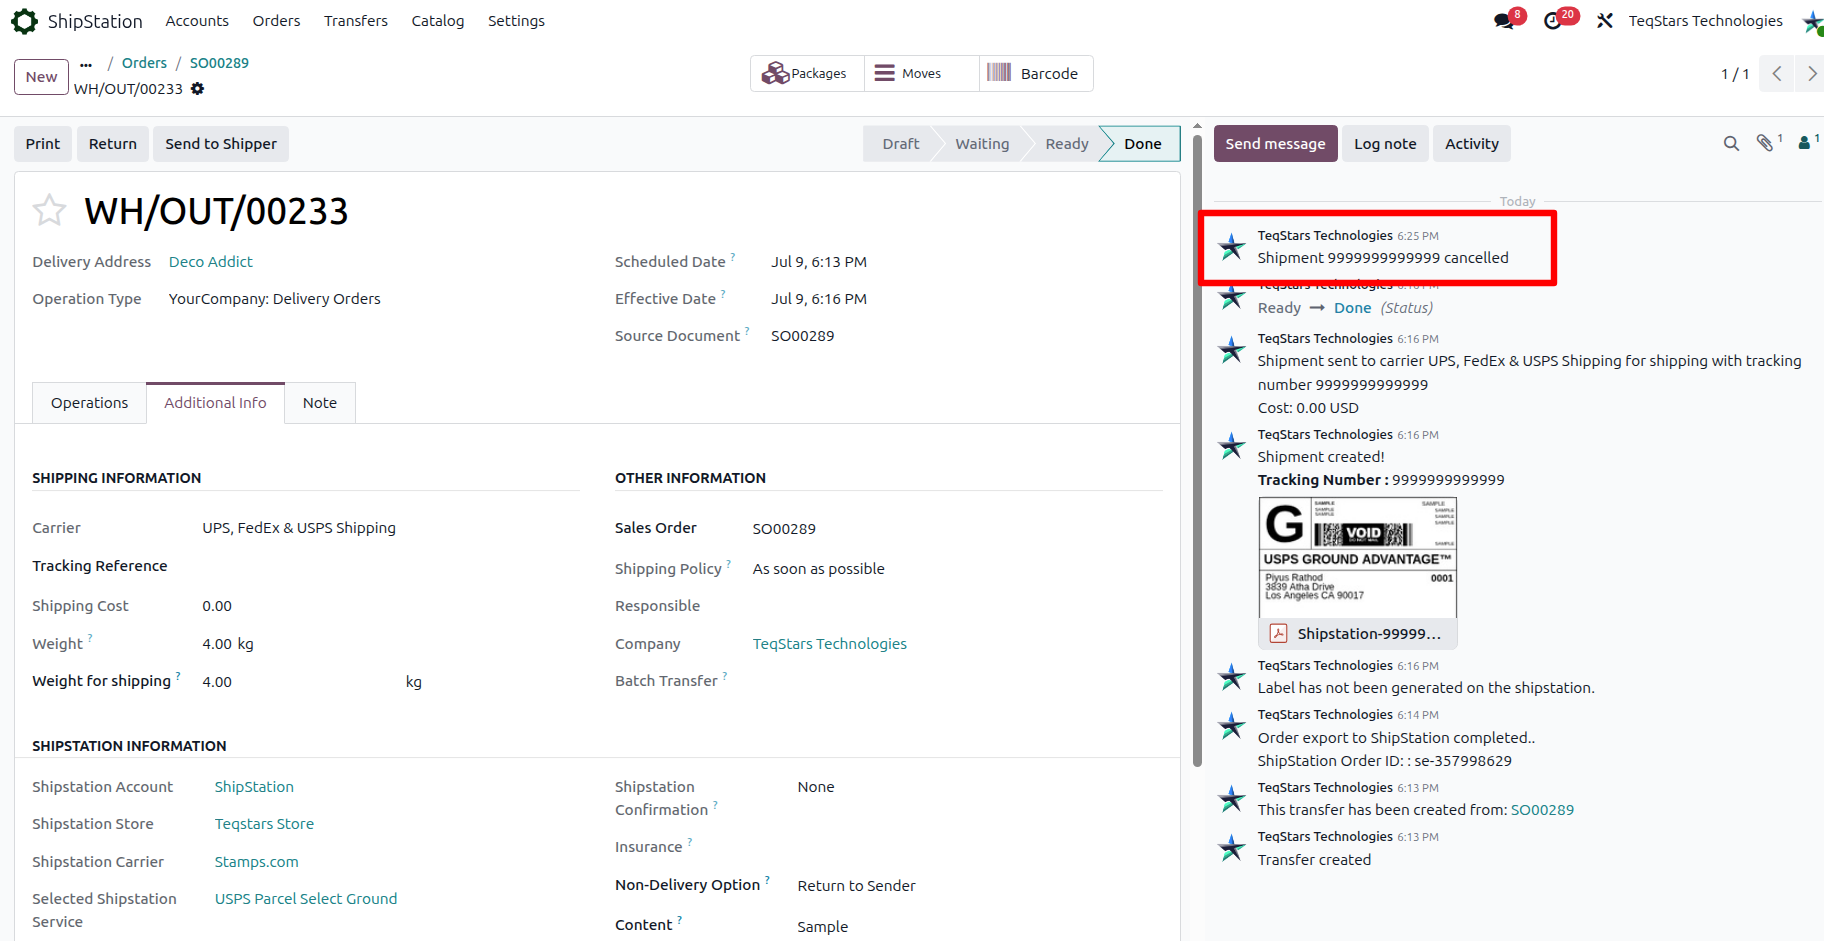Screen dimensions: 1824x941
Task: Click the debug tools wrench icon
Action: tap(1605, 21)
